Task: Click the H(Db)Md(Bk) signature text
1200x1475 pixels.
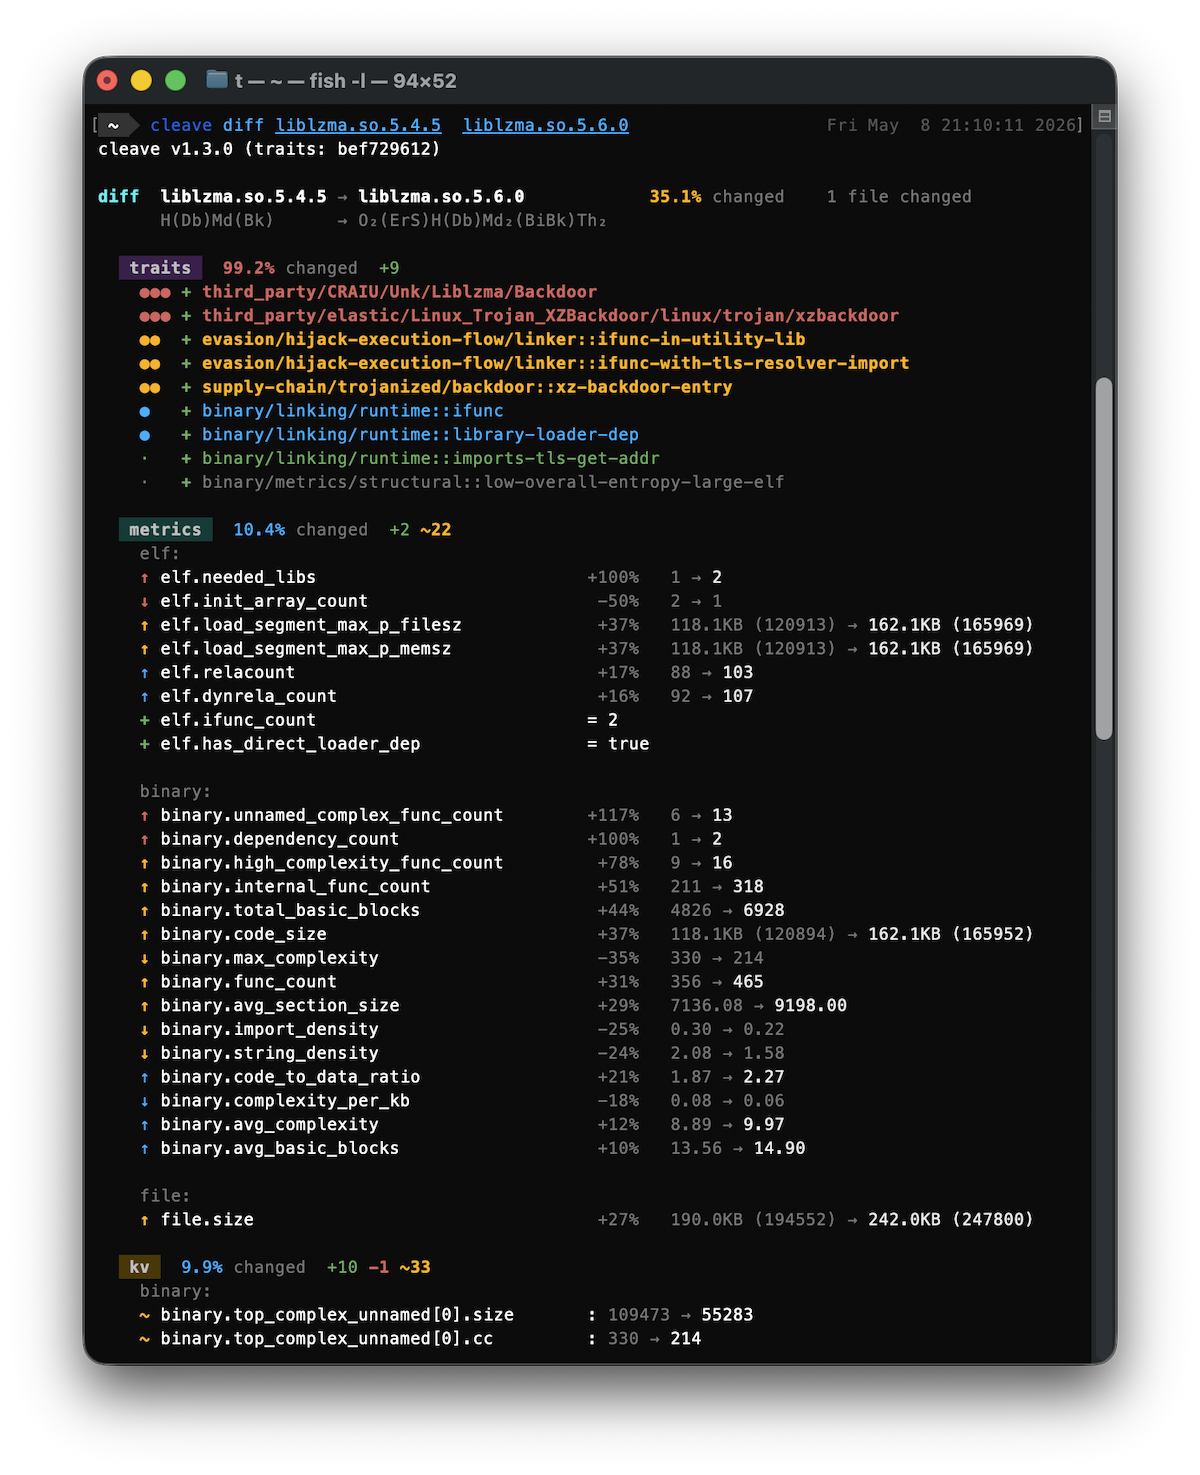Action: point(217,220)
